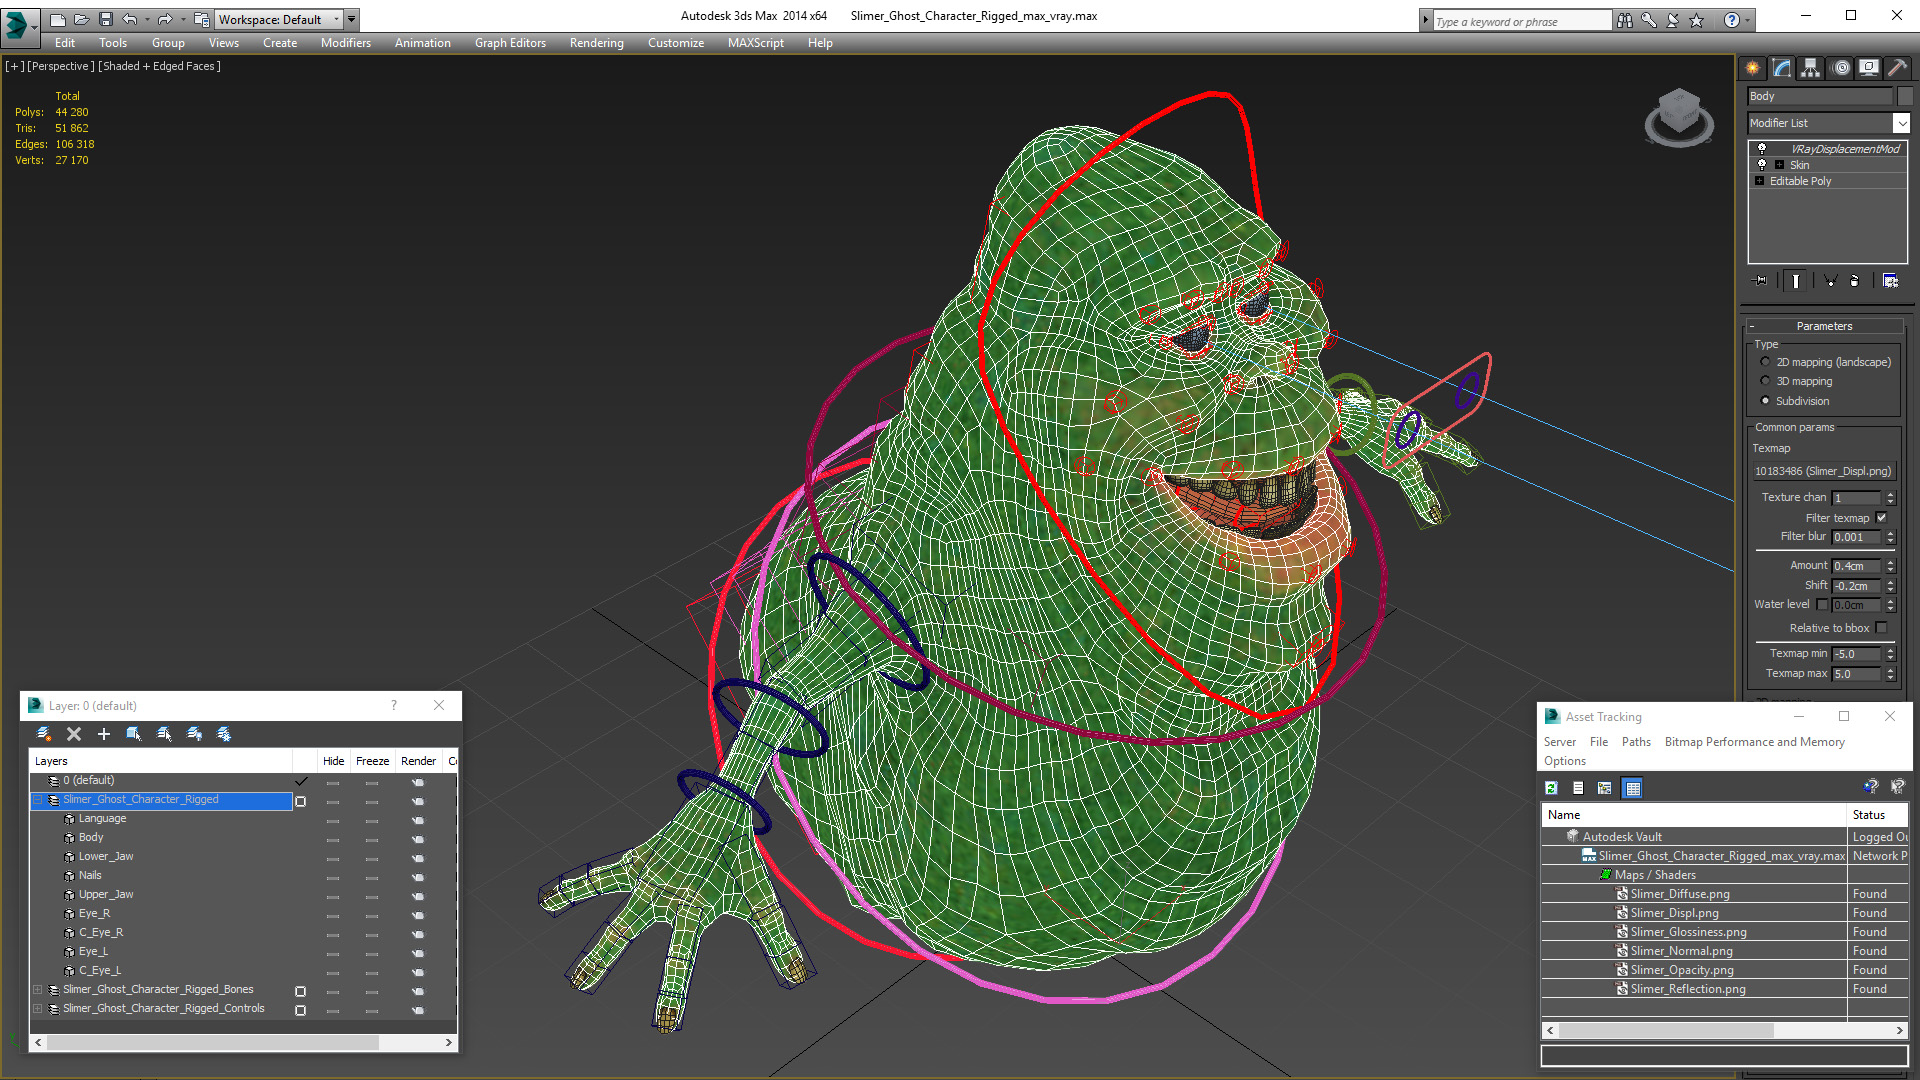The image size is (1920, 1080).
Task: Click table view icon in Asset Tracking toolbar
Action: [1632, 788]
